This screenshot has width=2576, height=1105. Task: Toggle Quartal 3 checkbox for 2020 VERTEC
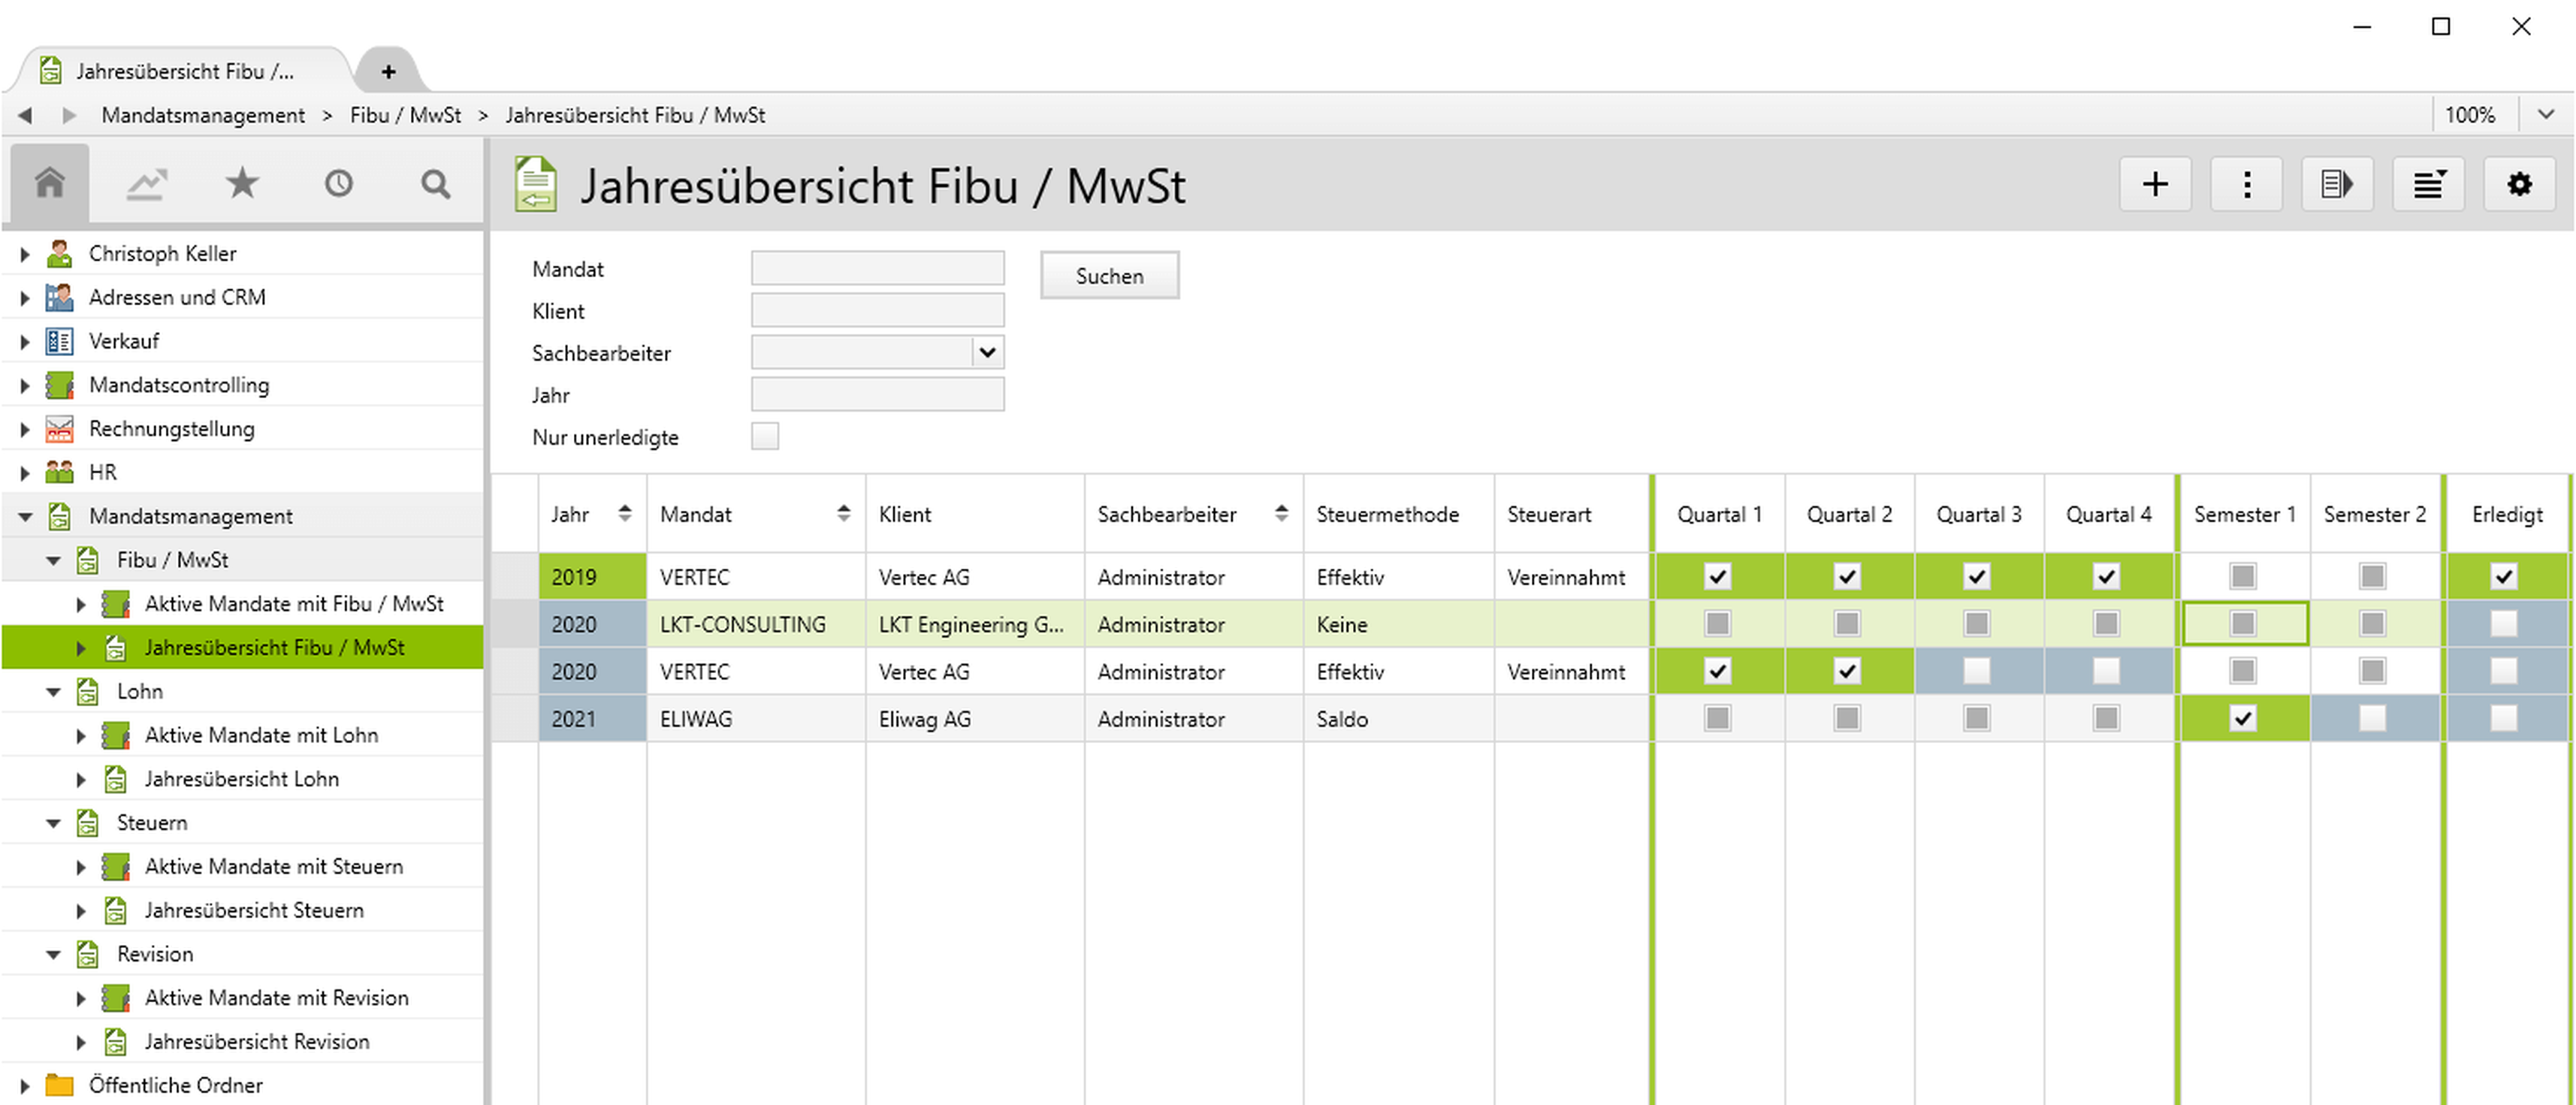[x=1977, y=671]
